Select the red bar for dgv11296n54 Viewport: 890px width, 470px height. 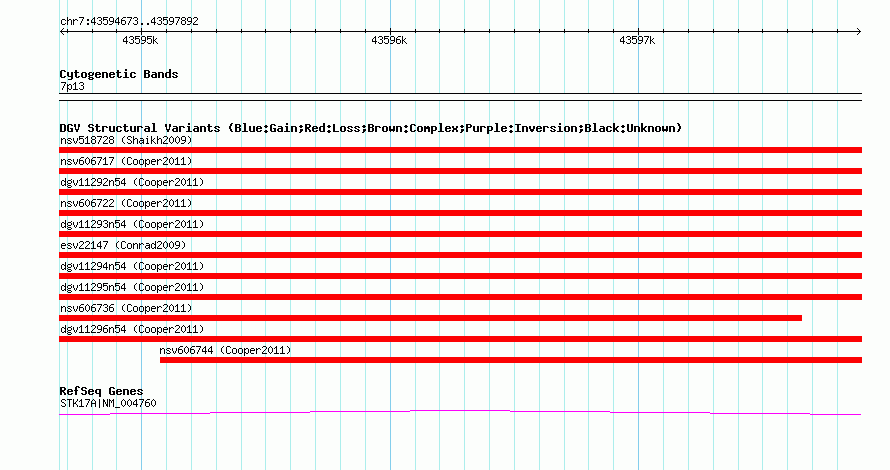point(460,339)
